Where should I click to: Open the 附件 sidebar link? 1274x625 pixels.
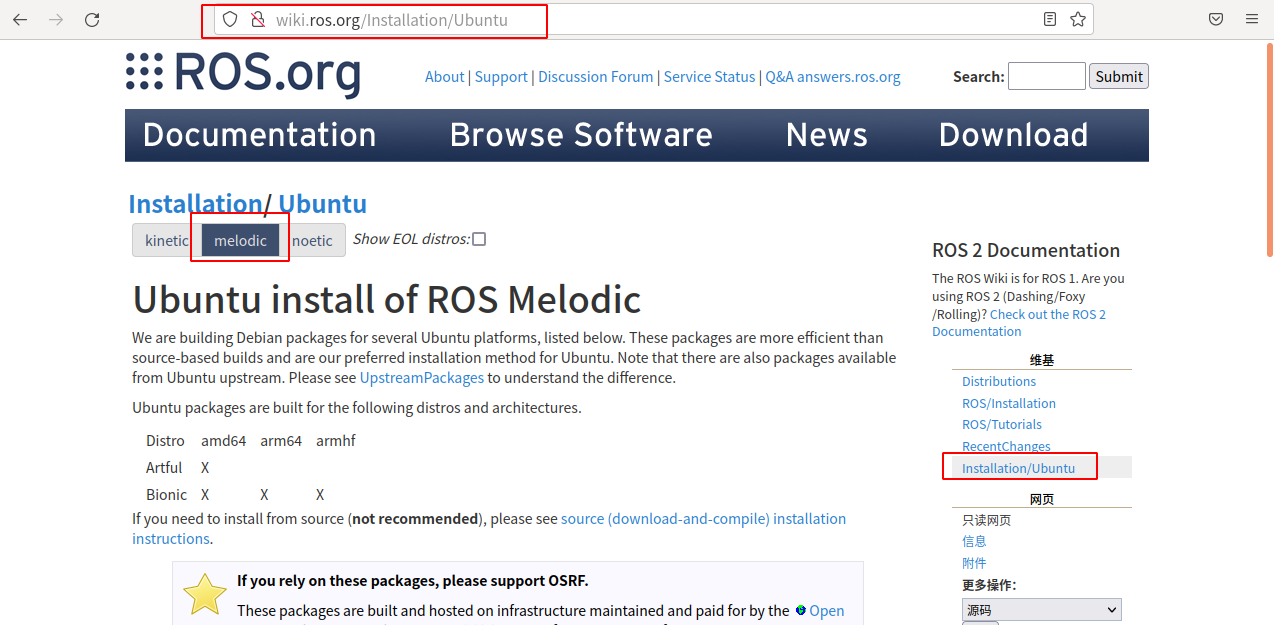tap(974, 563)
